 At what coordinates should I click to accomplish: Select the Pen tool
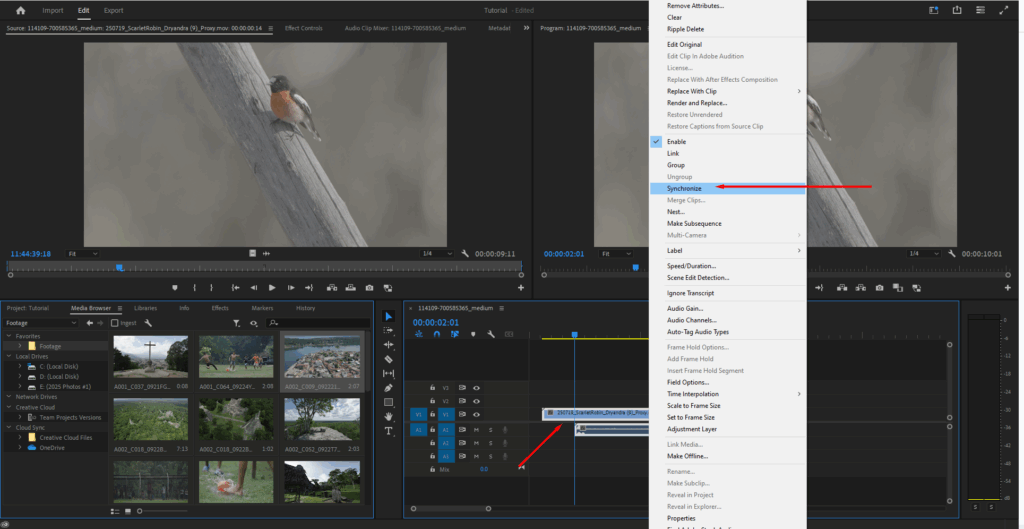389,388
